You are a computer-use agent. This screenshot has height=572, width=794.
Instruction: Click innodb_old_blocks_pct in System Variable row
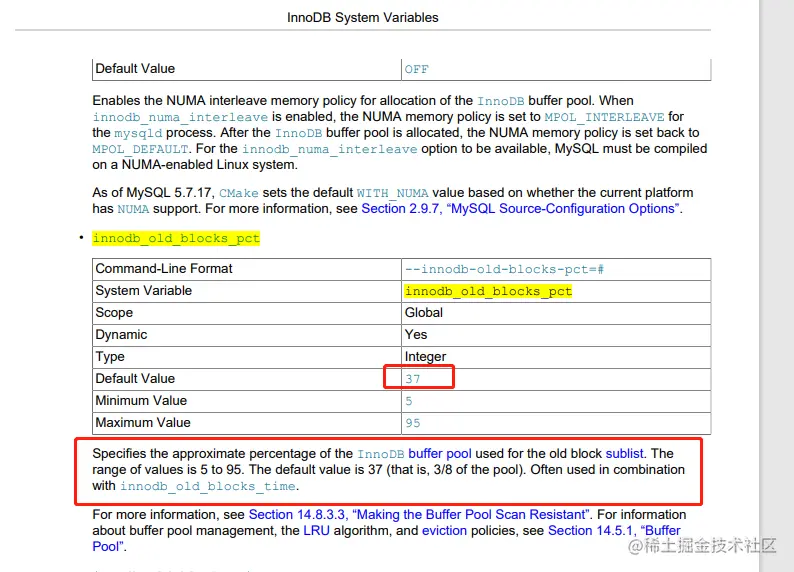coord(488,291)
